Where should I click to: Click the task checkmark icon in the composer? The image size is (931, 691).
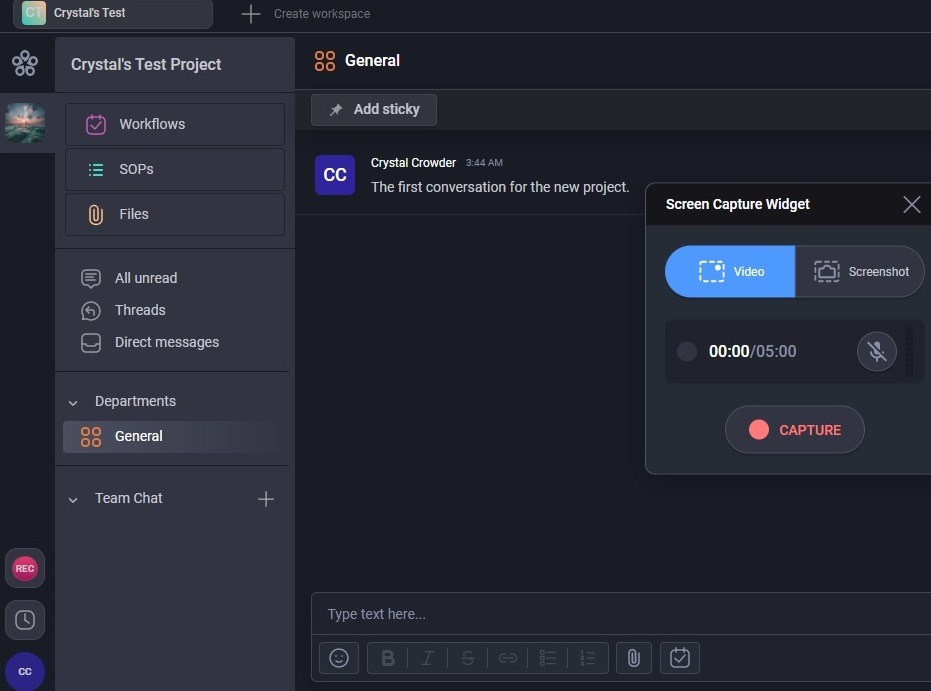pos(679,657)
